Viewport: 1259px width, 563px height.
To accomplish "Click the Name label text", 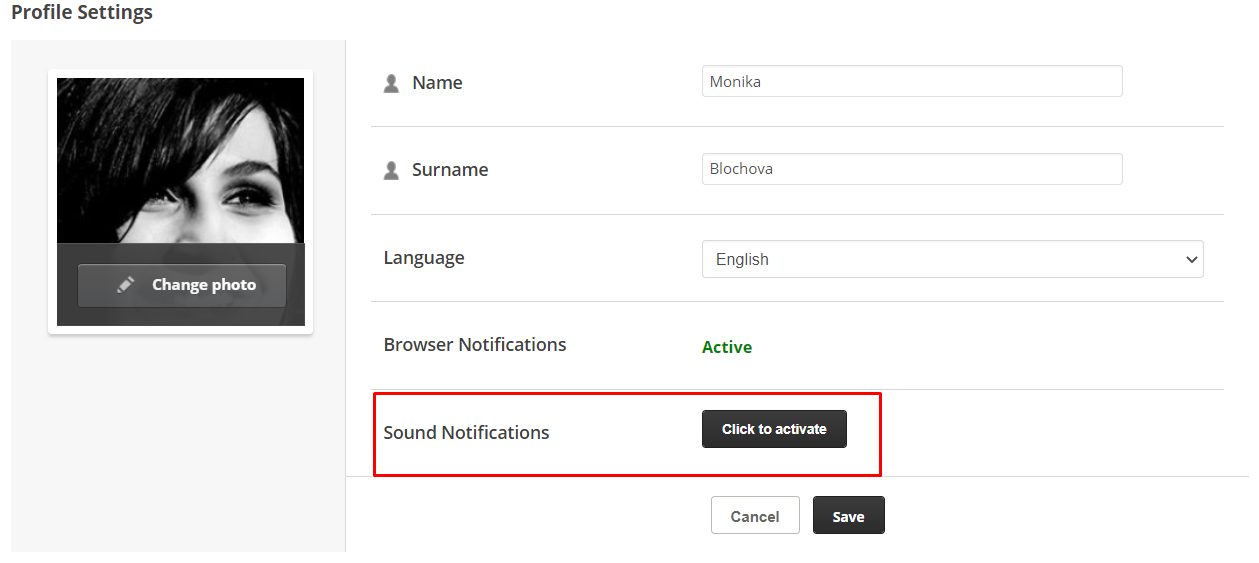I will [x=437, y=83].
